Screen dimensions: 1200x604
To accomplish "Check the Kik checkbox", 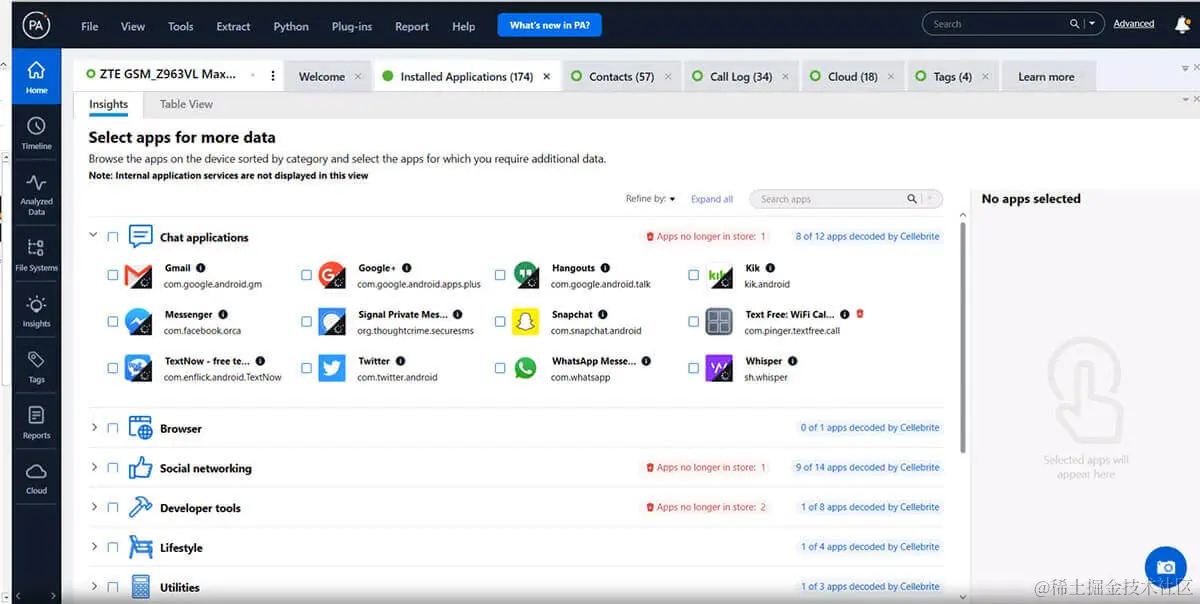I will (x=693, y=275).
